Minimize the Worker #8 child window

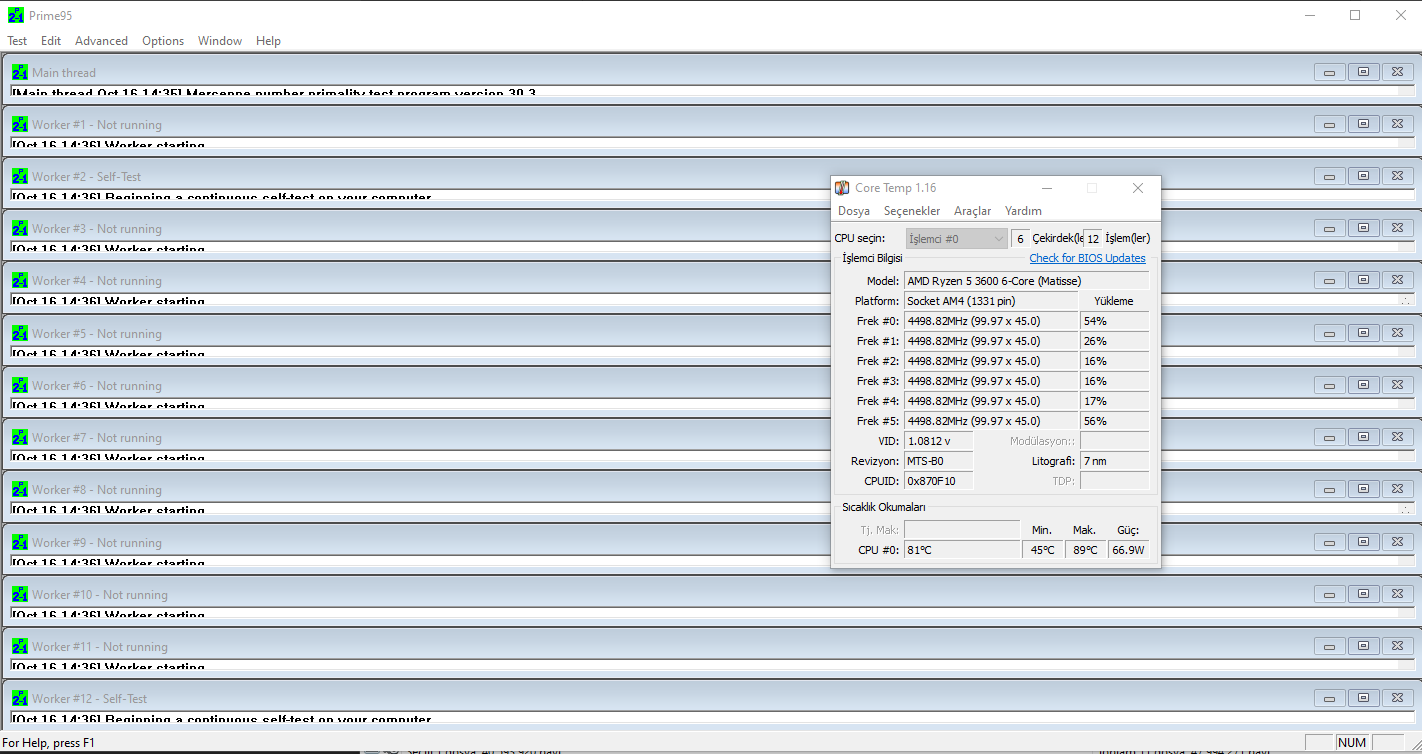click(1329, 489)
